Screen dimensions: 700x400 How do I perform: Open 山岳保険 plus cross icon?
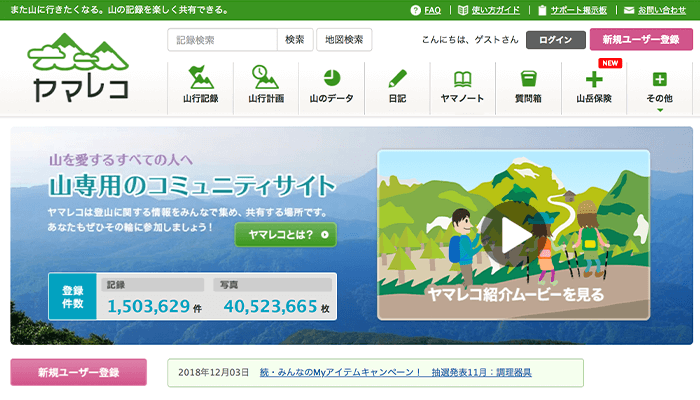pos(594,79)
